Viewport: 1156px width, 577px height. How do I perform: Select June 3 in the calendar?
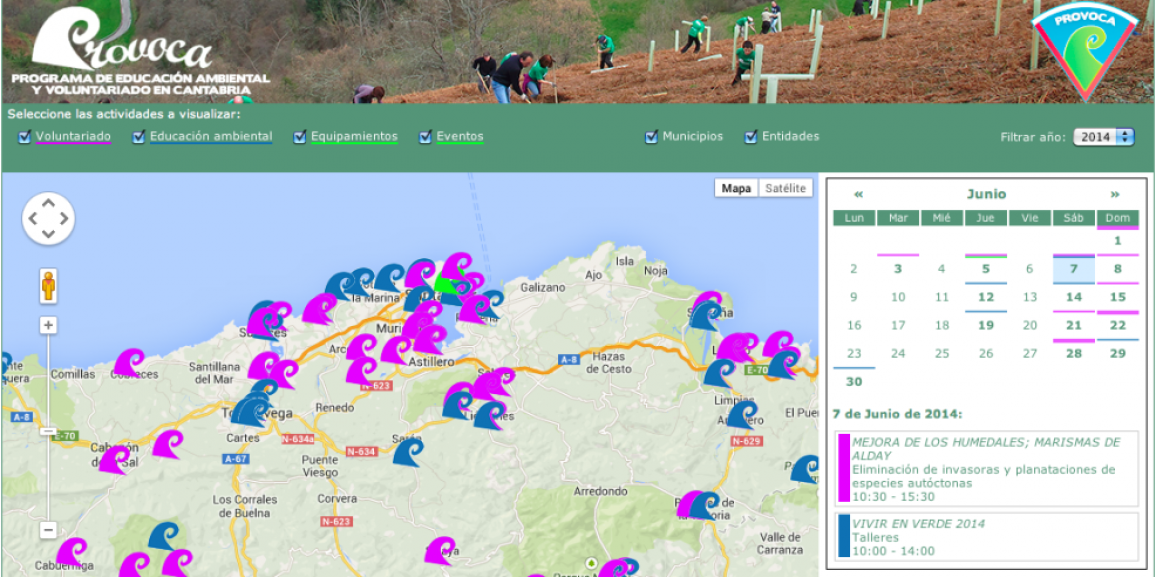pos(898,269)
